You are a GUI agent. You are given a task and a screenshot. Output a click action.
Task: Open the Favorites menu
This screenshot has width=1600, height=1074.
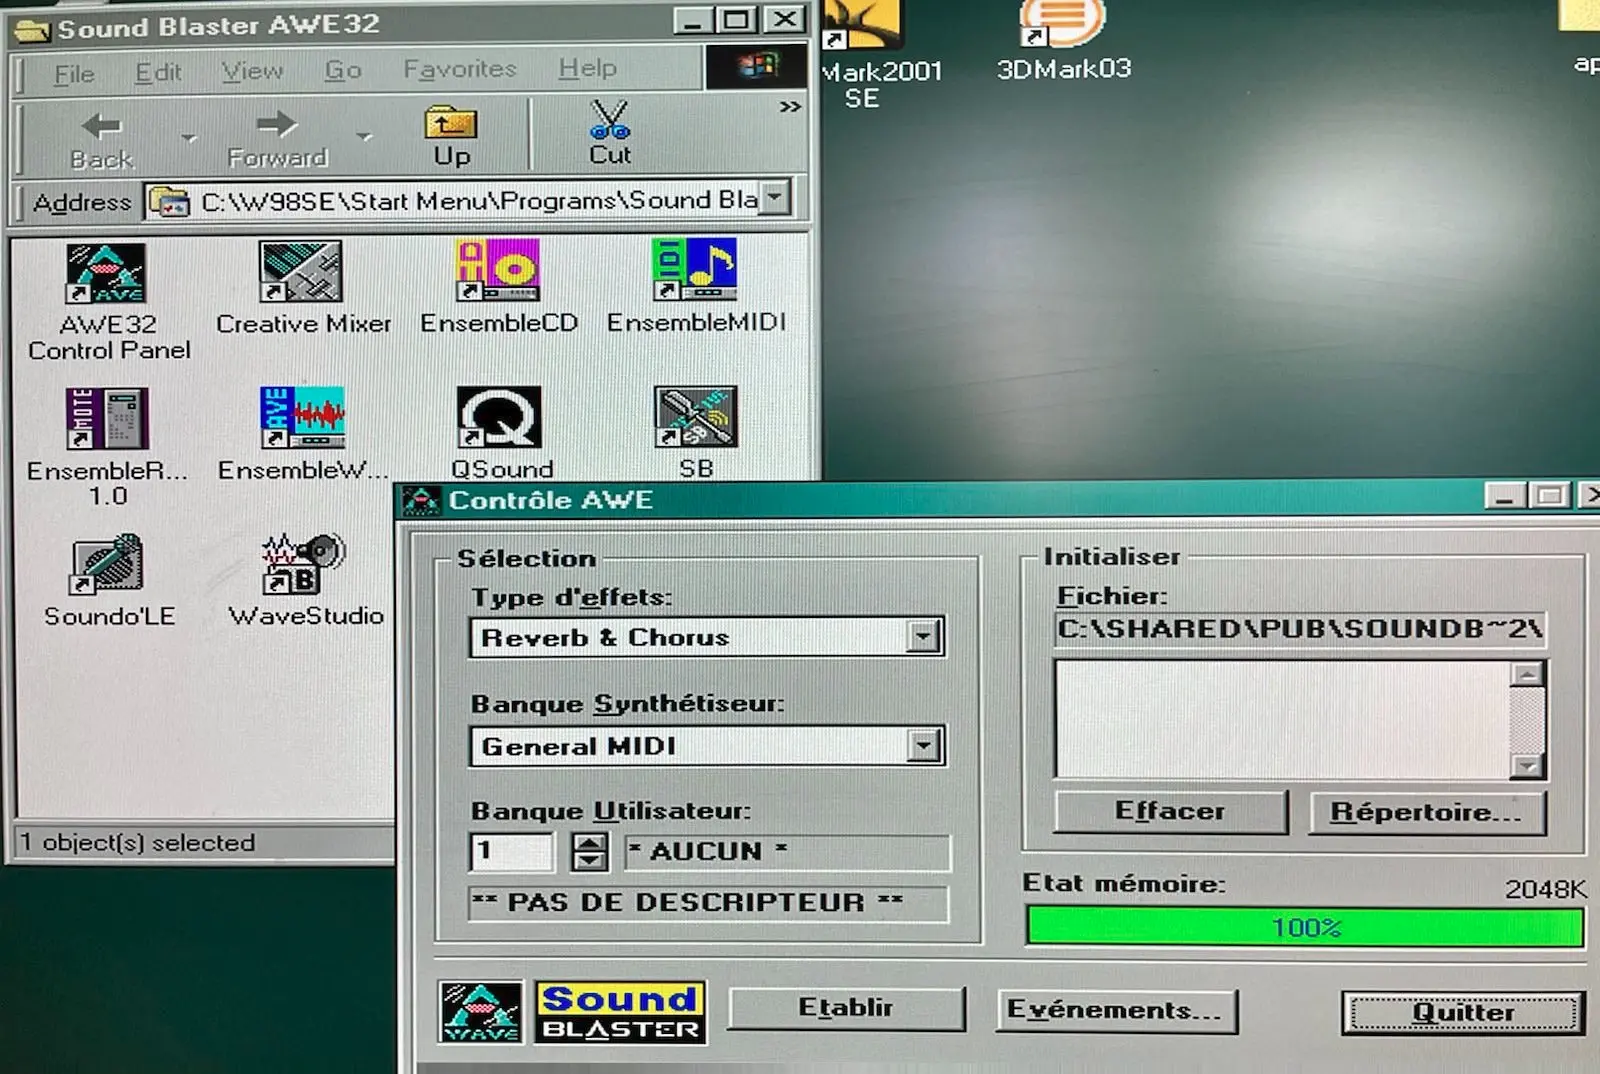pyautogui.click(x=460, y=69)
